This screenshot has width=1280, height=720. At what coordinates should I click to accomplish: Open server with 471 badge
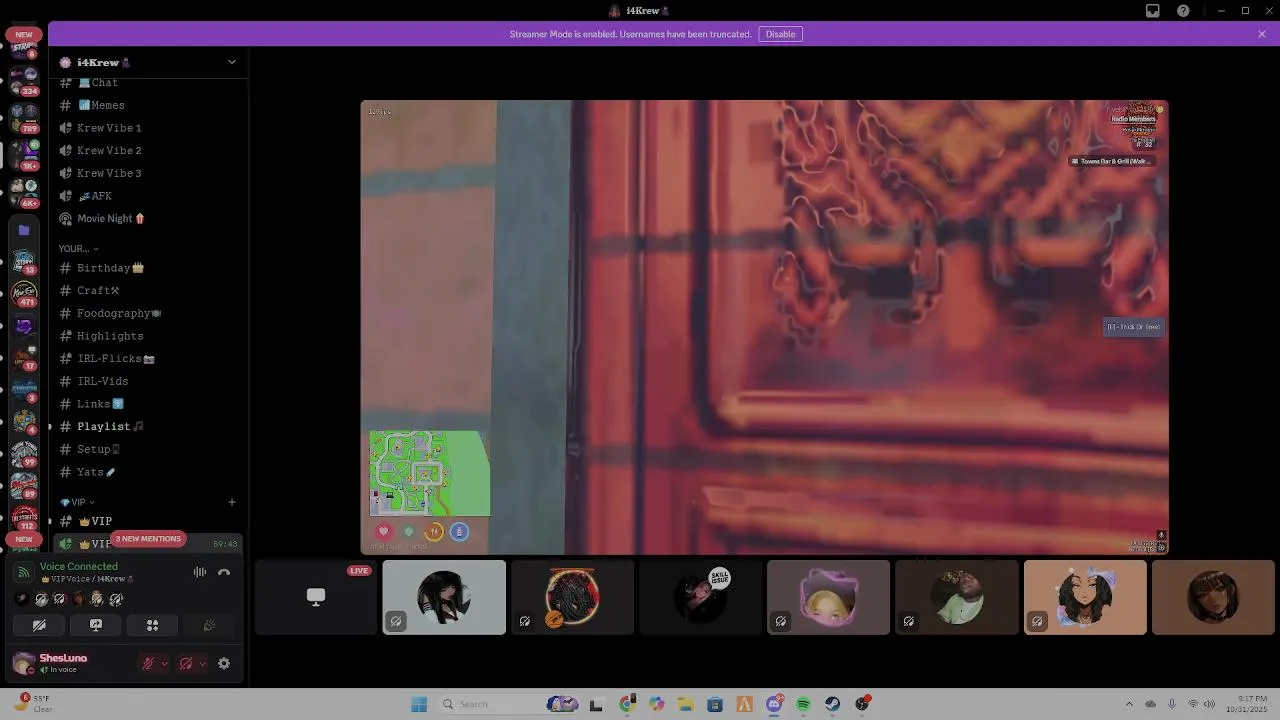tap(24, 293)
